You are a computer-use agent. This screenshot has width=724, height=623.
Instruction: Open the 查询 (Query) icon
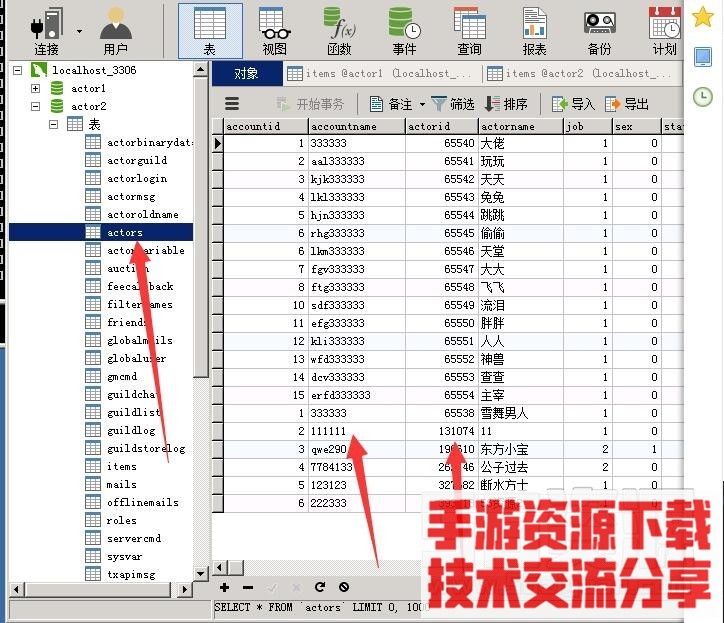[x=470, y=31]
